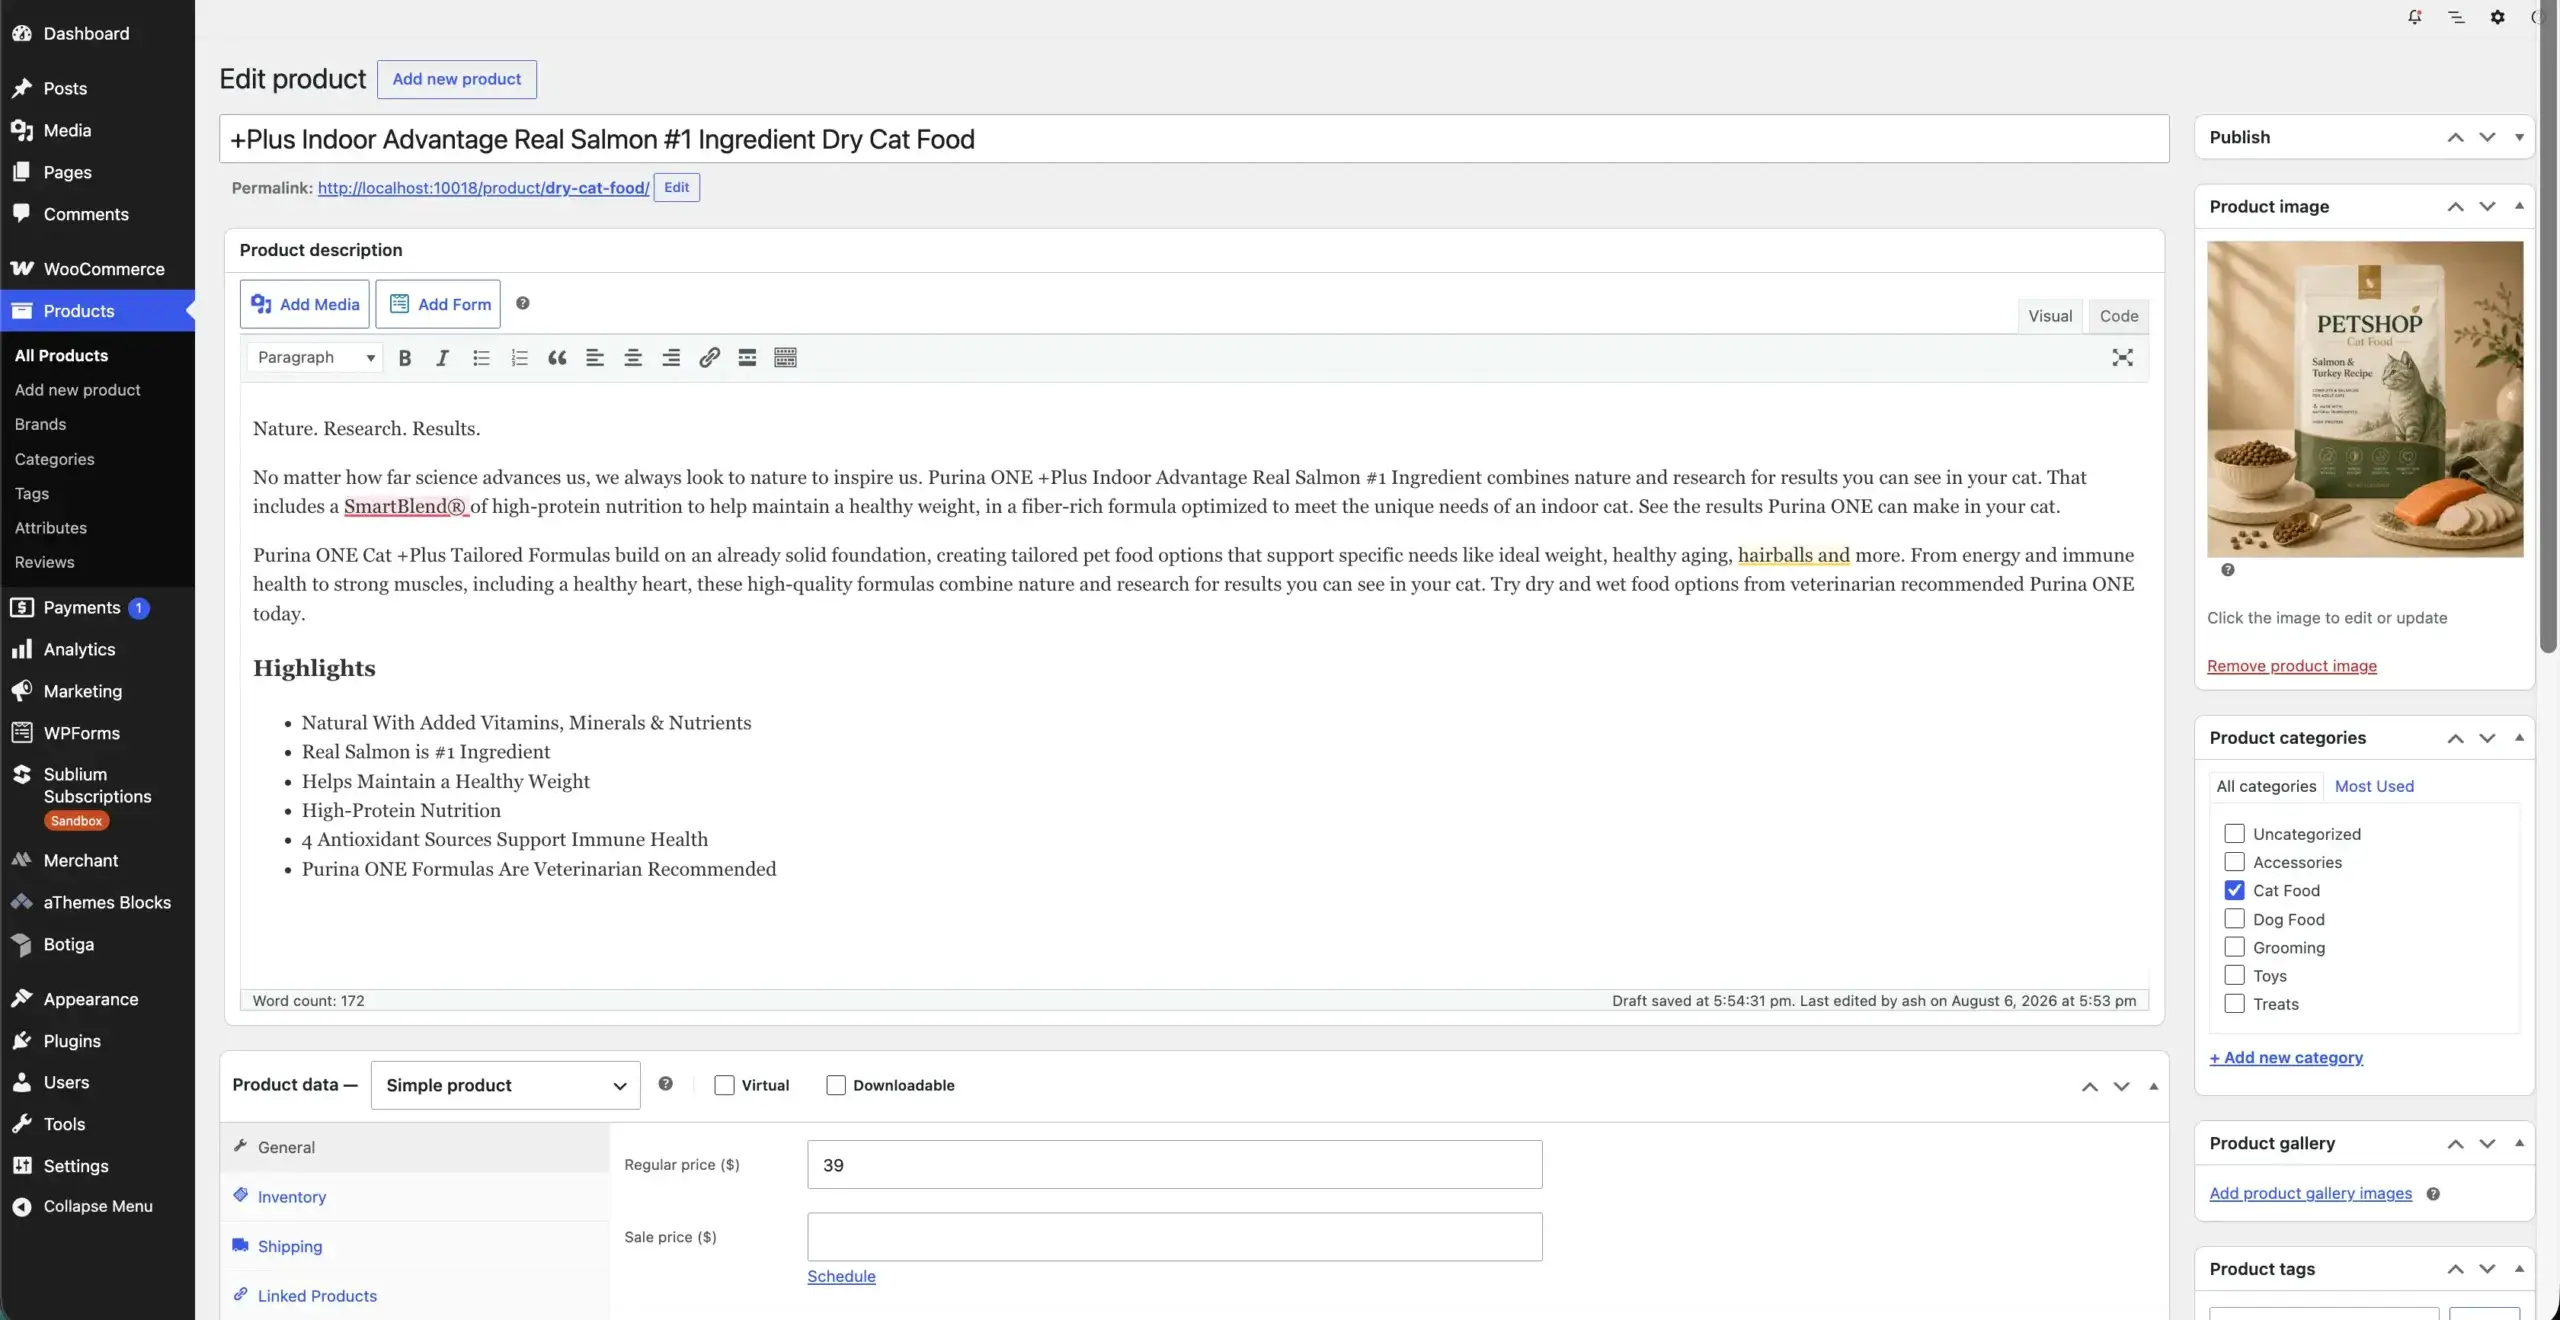
Task: Enter distraction-free fullscreen editor
Action: [2122, 358]
